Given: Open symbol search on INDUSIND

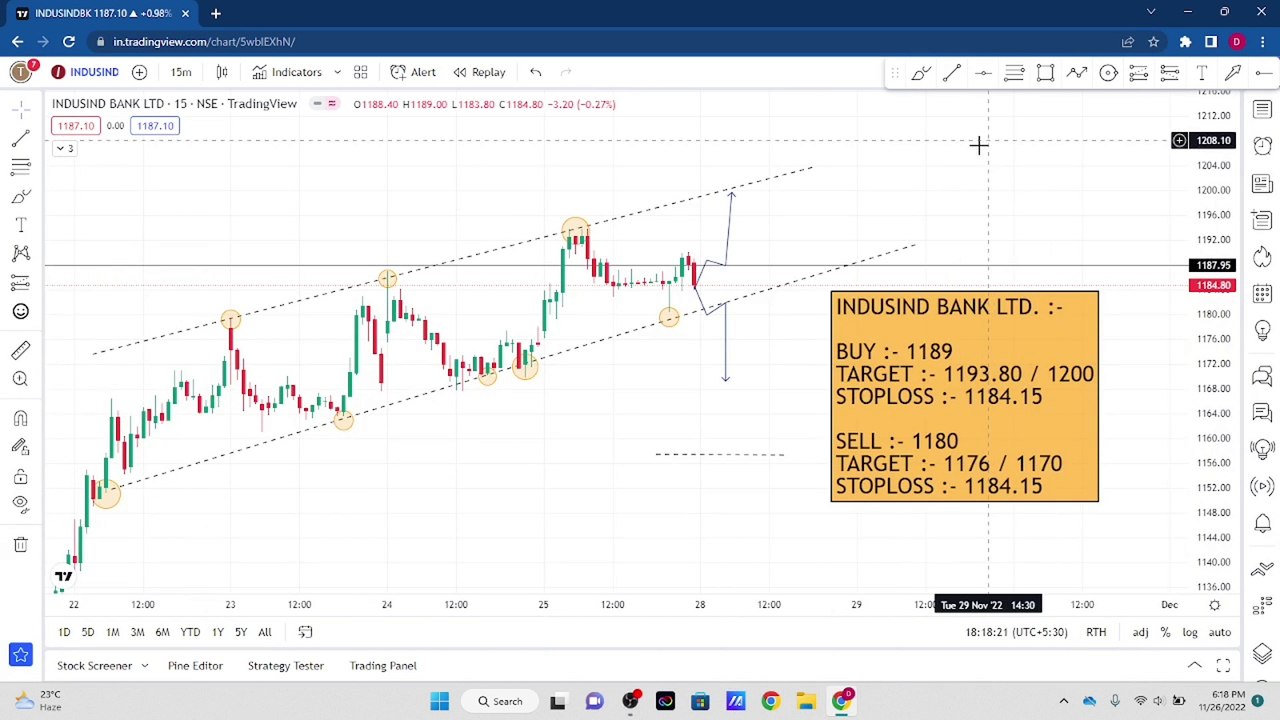Looking at the screenshot, I should click(85, 72).
